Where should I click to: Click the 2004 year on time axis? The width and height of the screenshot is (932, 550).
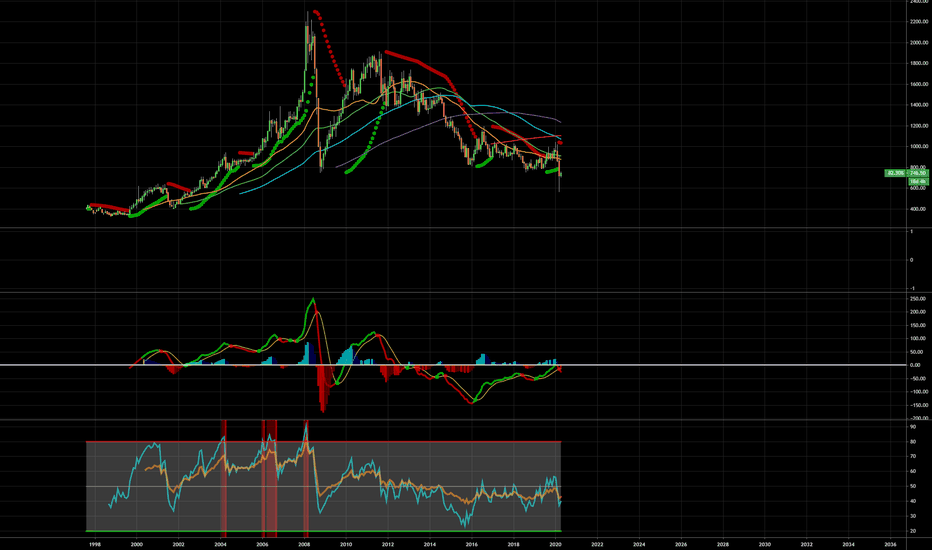[220, 544]
